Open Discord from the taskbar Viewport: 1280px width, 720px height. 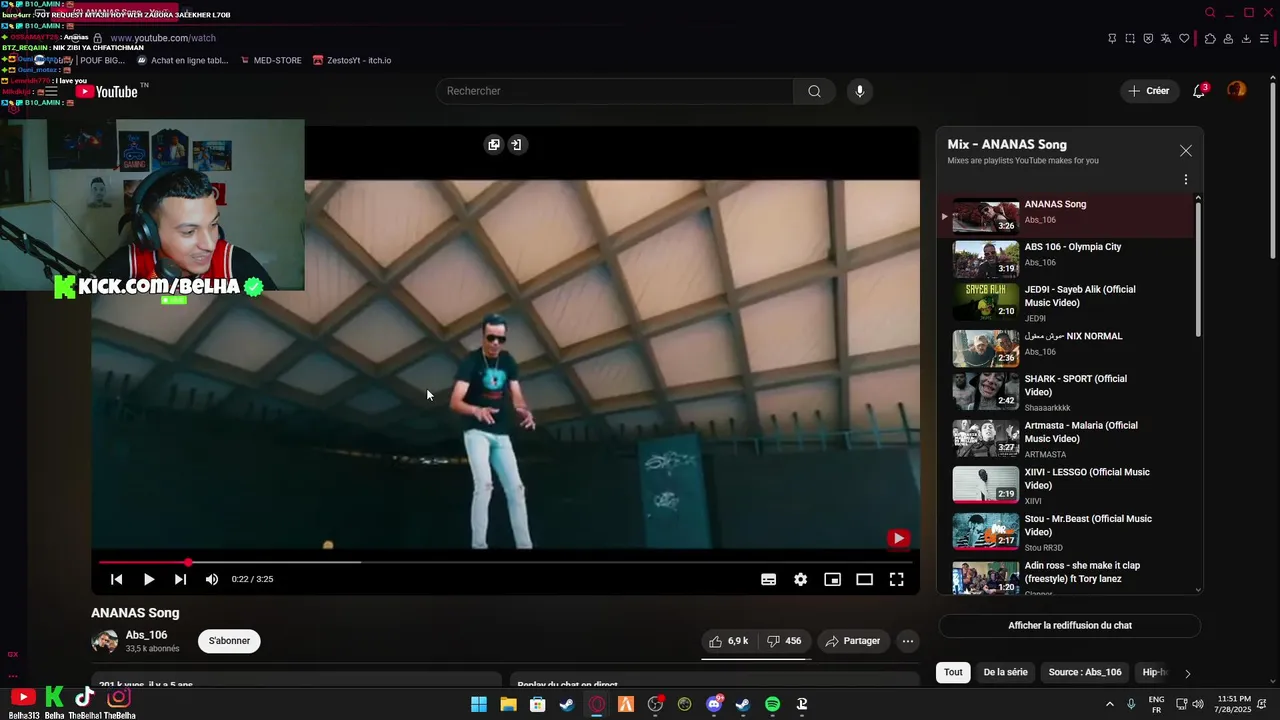point(714,704)
